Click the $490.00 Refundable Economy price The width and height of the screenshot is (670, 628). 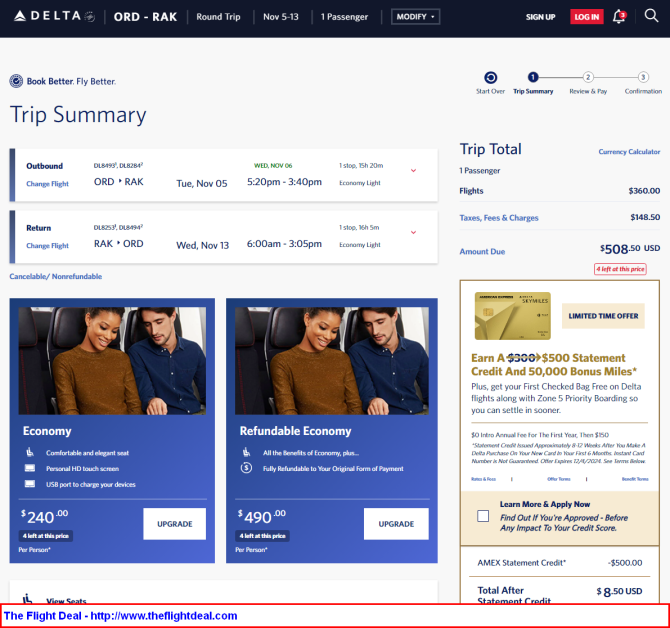[262, 516]
